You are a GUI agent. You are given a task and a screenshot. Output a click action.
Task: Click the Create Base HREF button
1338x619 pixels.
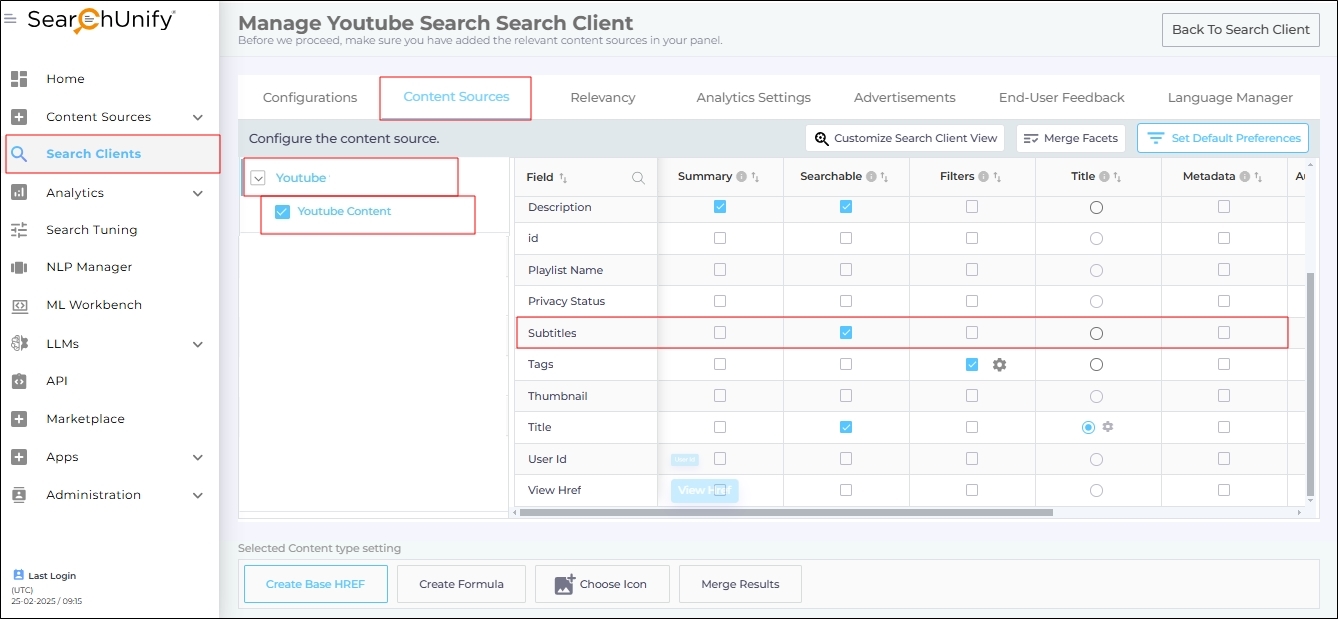point(315,584)
